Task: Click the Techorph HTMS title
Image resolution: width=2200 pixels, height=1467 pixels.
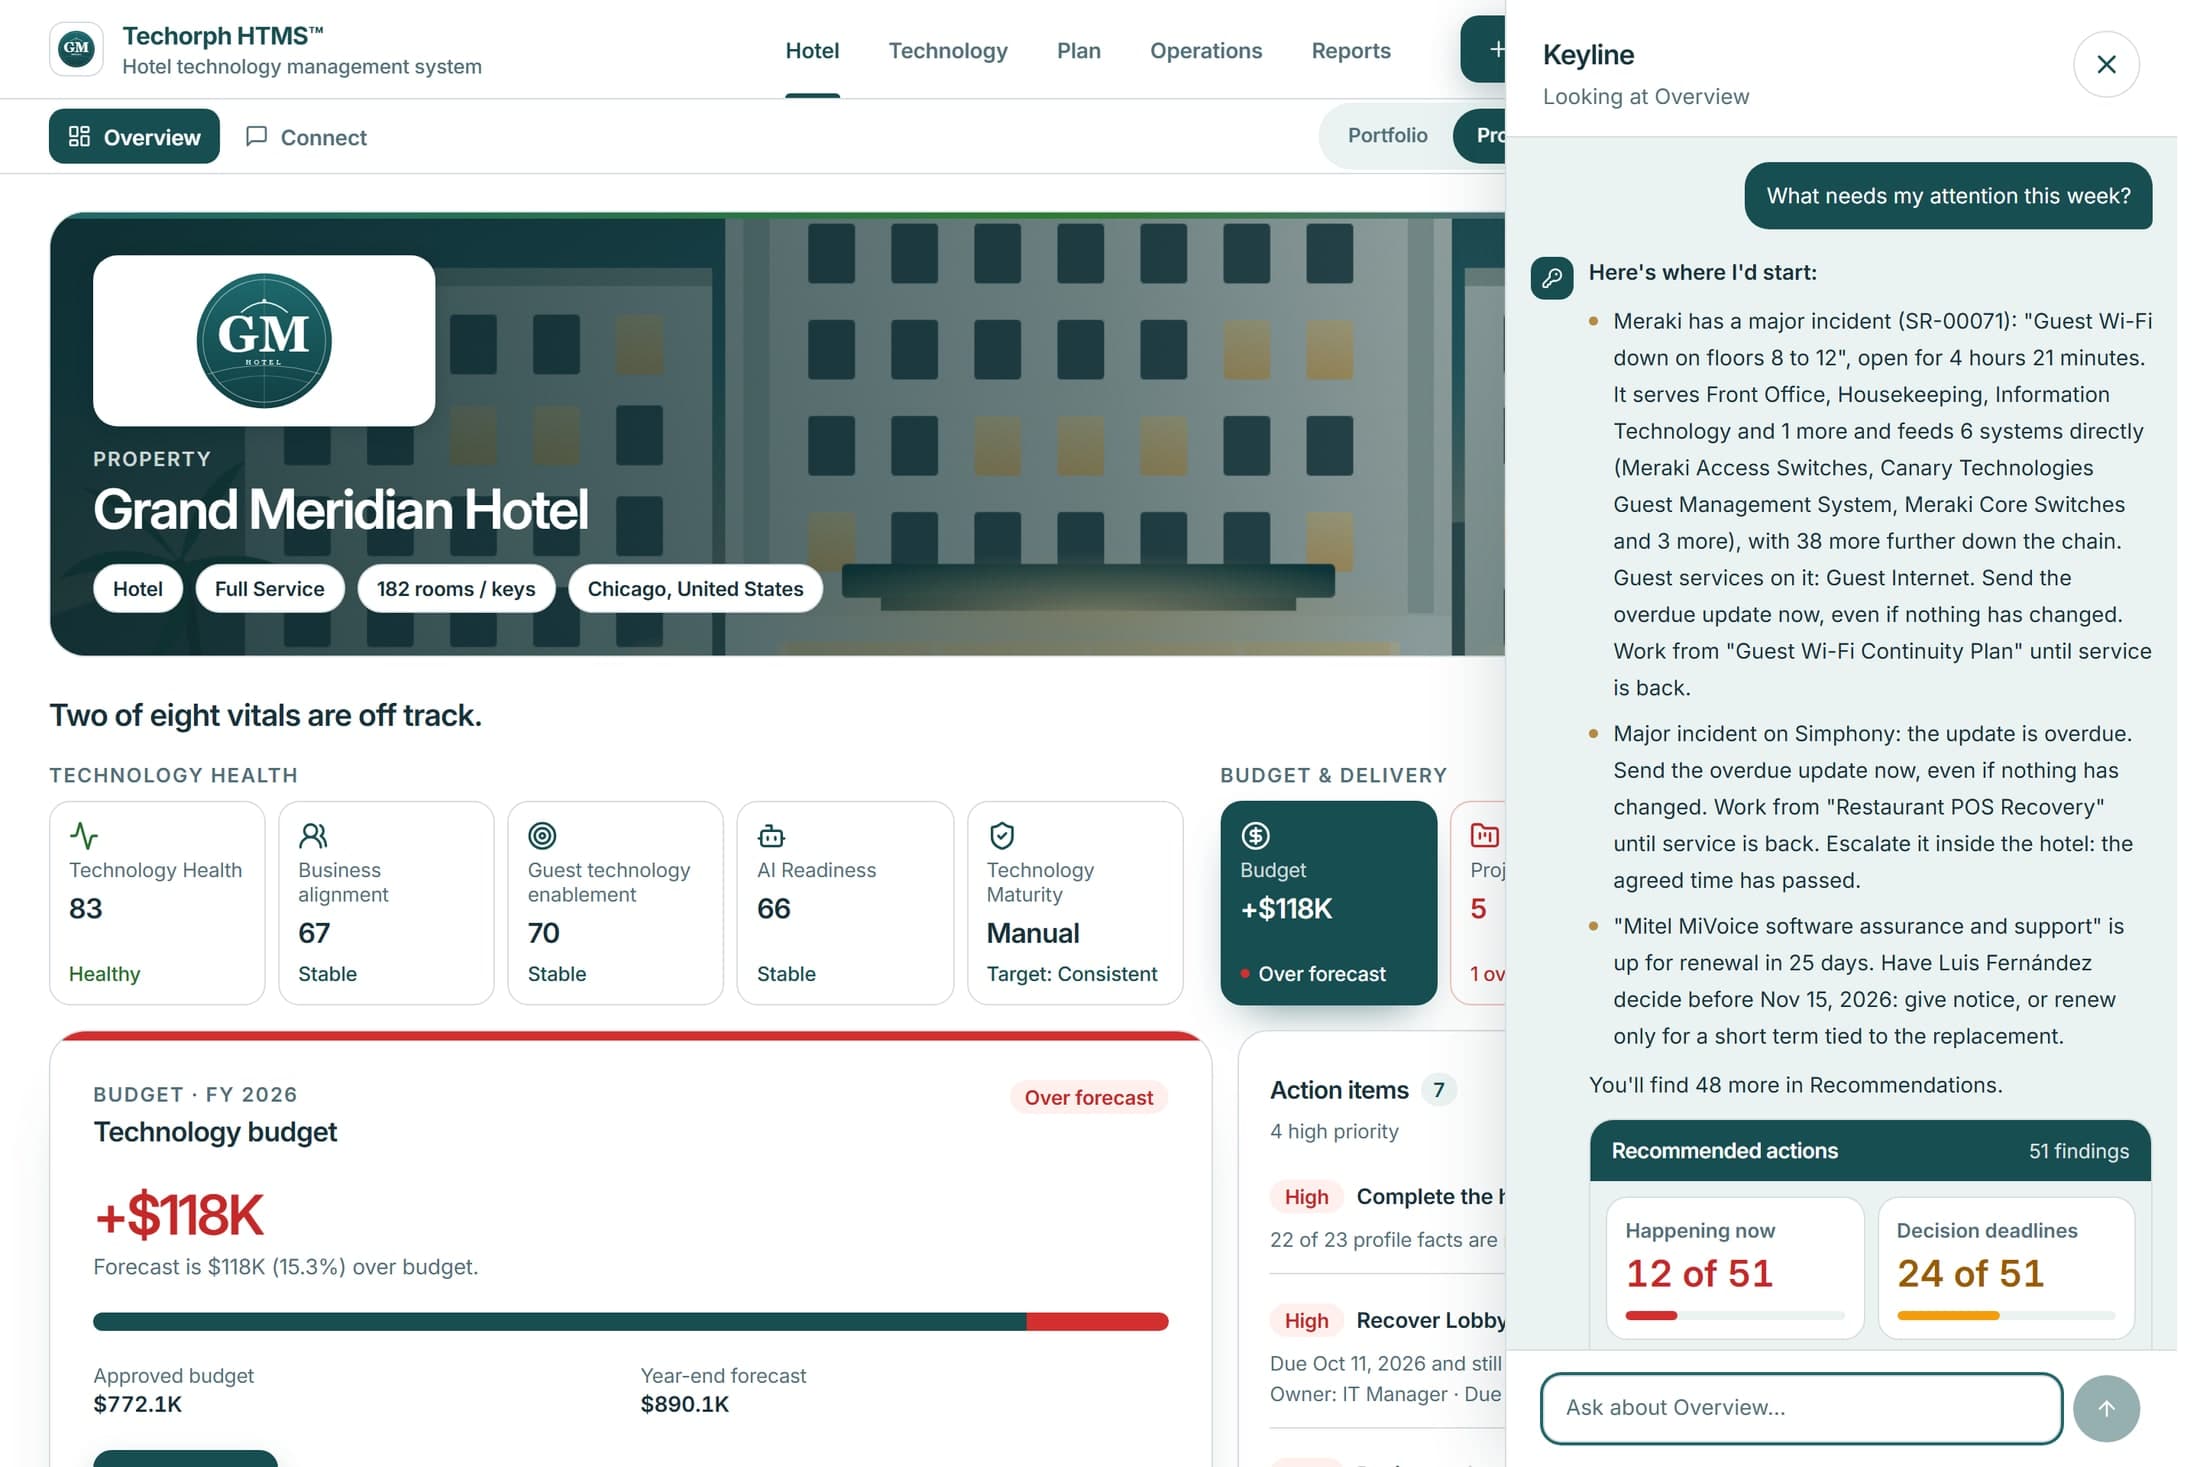Action: pyautogui.click(x=223, y=36)
